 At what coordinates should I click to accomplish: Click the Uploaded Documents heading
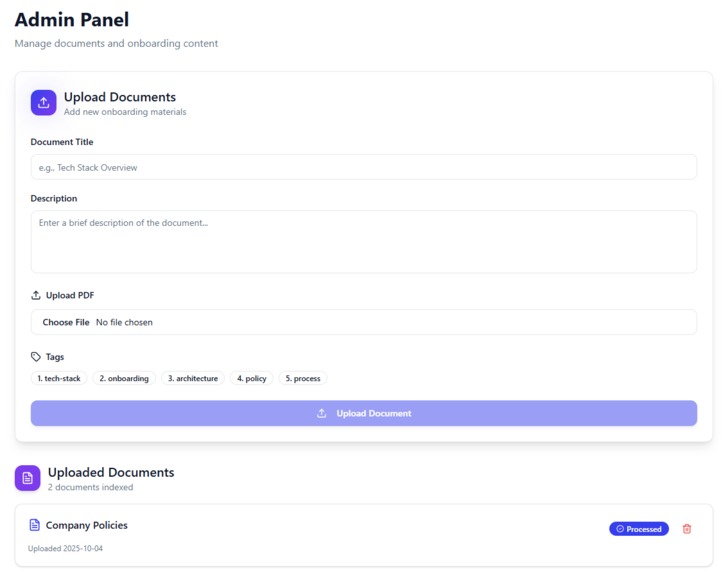[111, 472]
